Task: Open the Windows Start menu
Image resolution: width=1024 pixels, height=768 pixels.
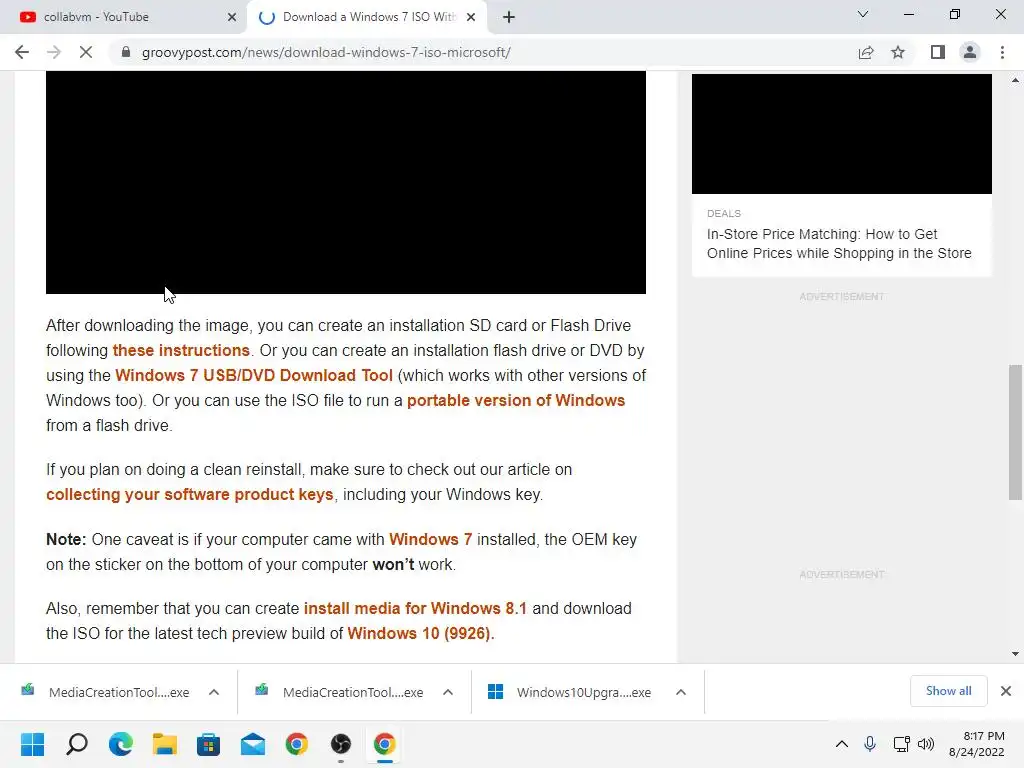Action: tap(32, 744)
